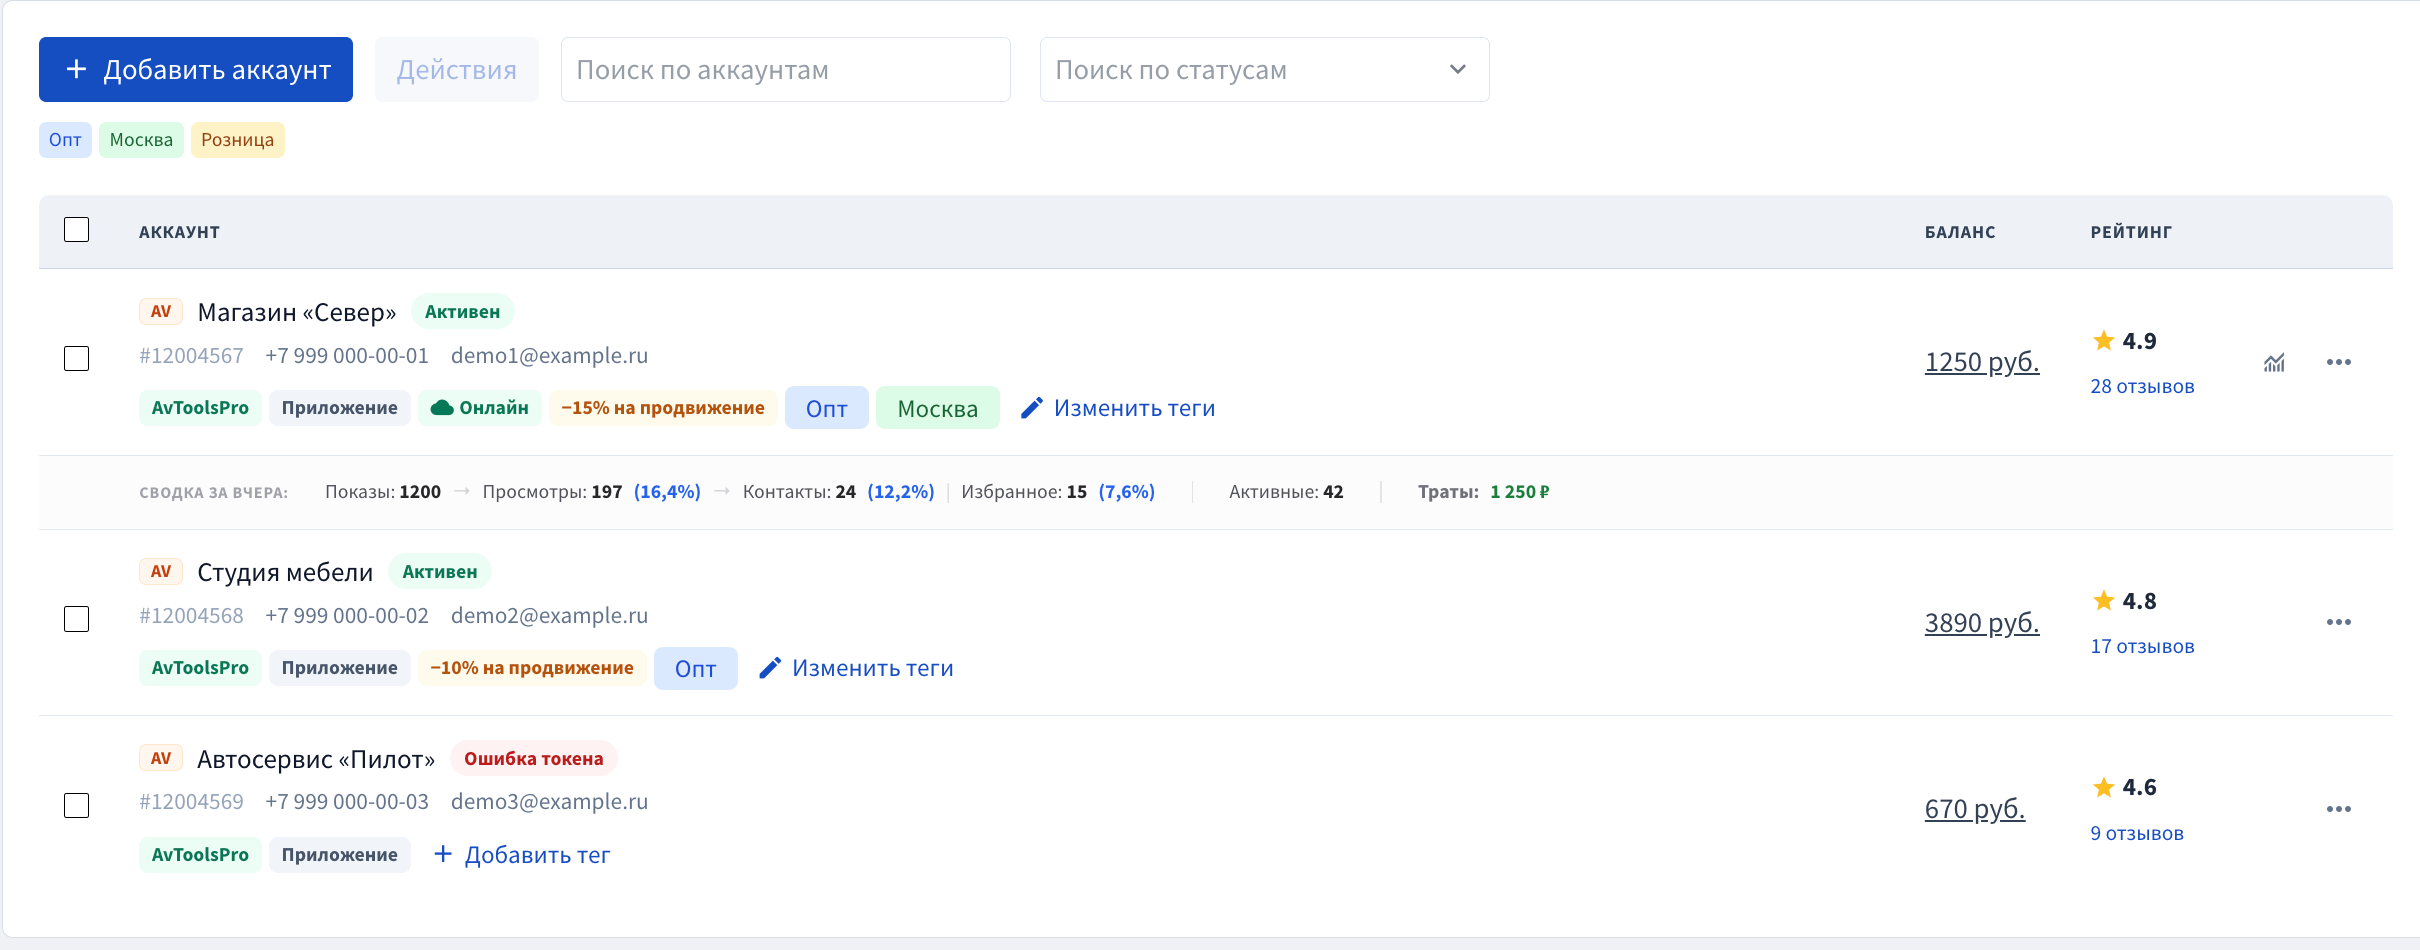The width and height of the screenshot is (2420, 950).
Task: Click AV badge next to Магазин «Север»
Action: pyautogui.click(x=161, y=311)
